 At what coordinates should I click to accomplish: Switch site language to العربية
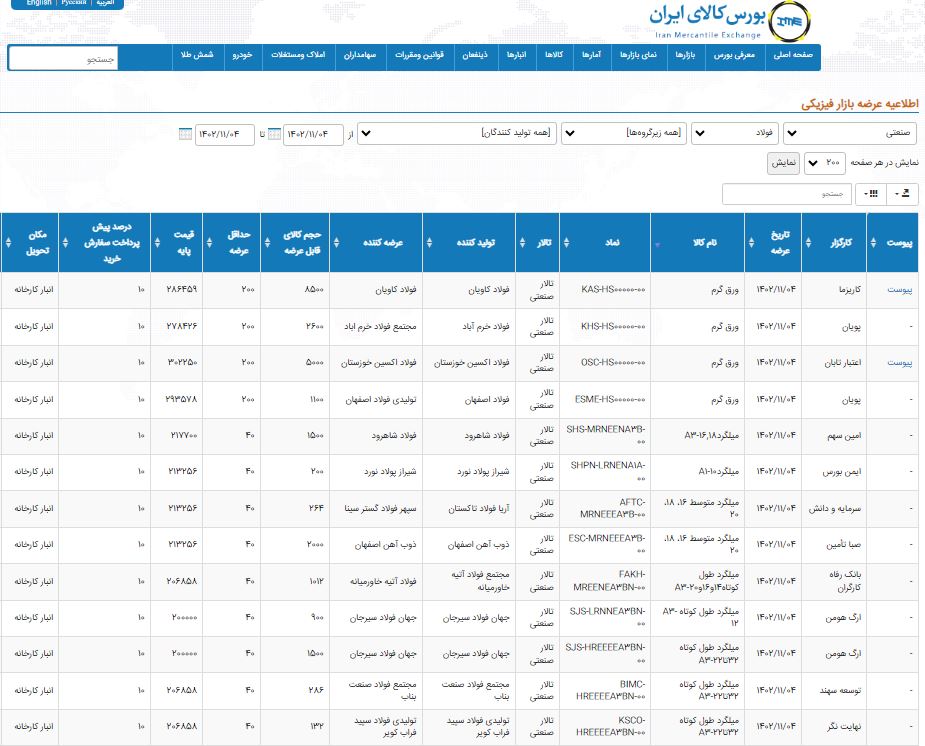[105, 3]
